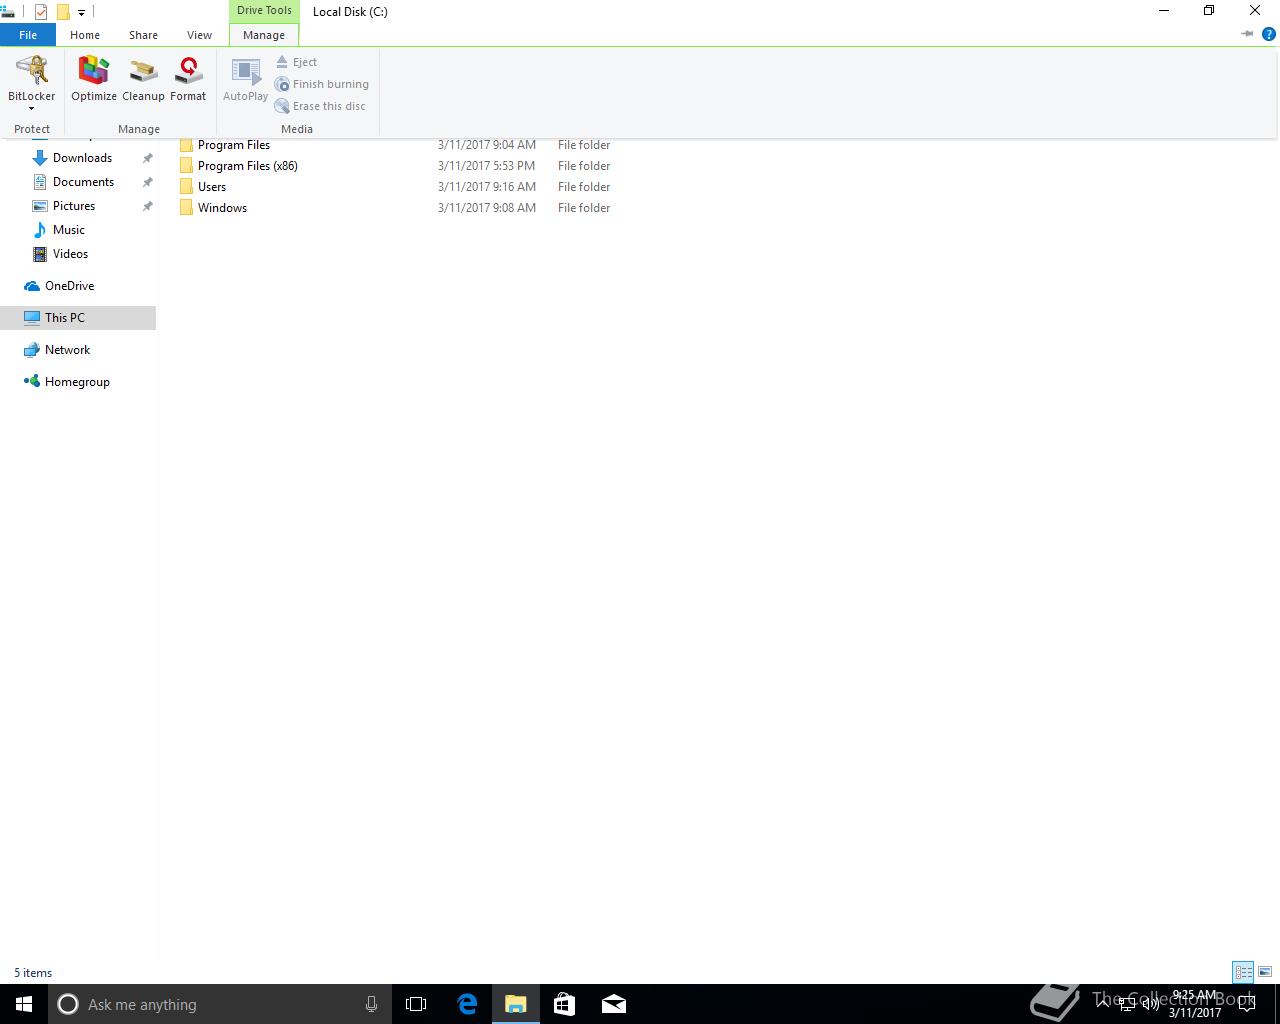The image size is (1280, 1024).
Task: Click the Drive Tools contextual tab
Action: coord(264,11)
